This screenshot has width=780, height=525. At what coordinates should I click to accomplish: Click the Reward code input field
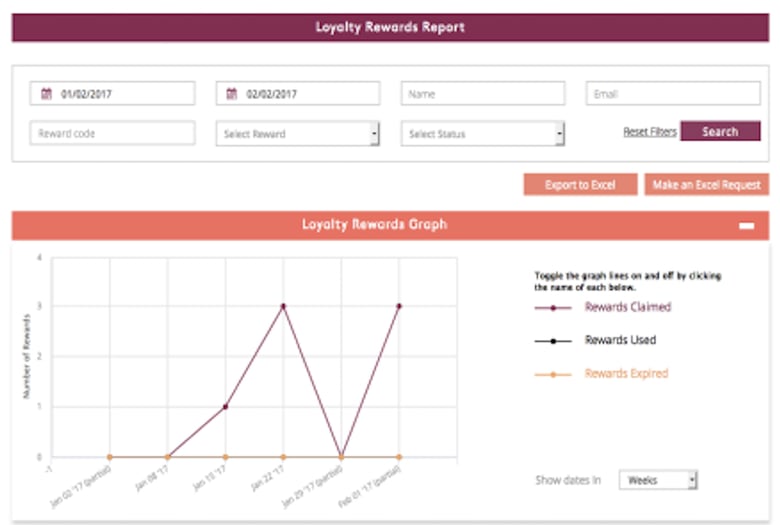(x=112, y=134)
